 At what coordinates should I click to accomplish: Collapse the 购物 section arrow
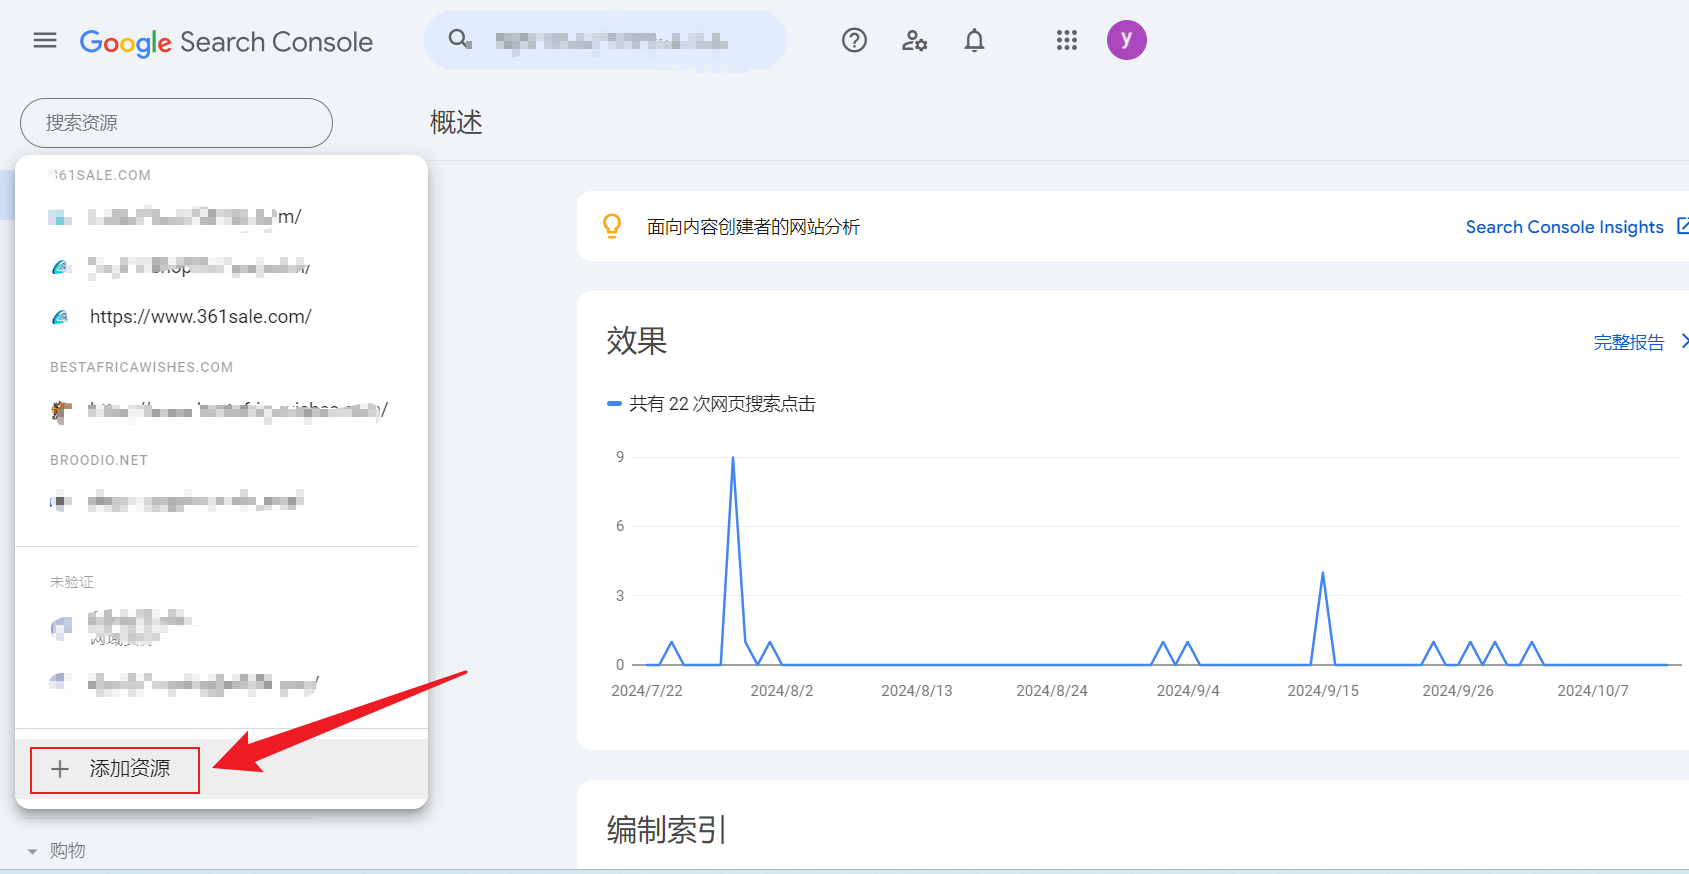click(x=32, y=851)
